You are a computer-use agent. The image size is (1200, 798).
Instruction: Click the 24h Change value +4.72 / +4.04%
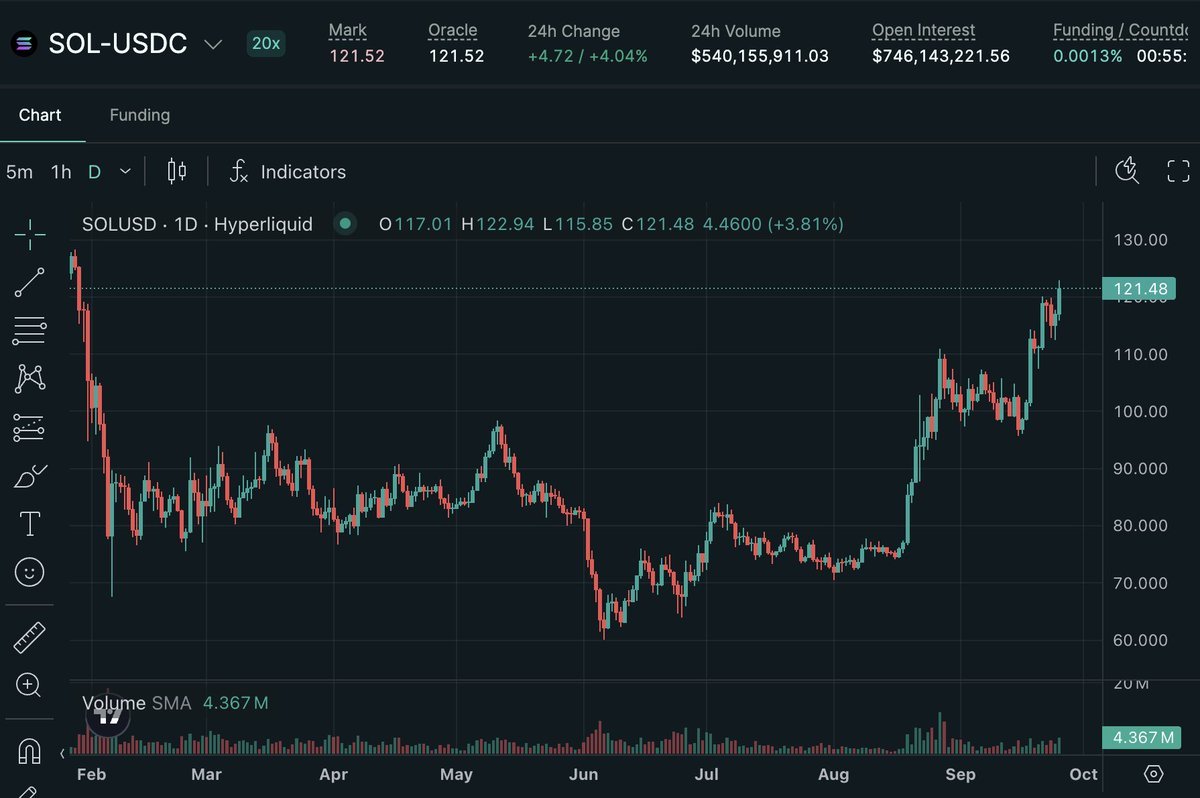coord(588,56)
